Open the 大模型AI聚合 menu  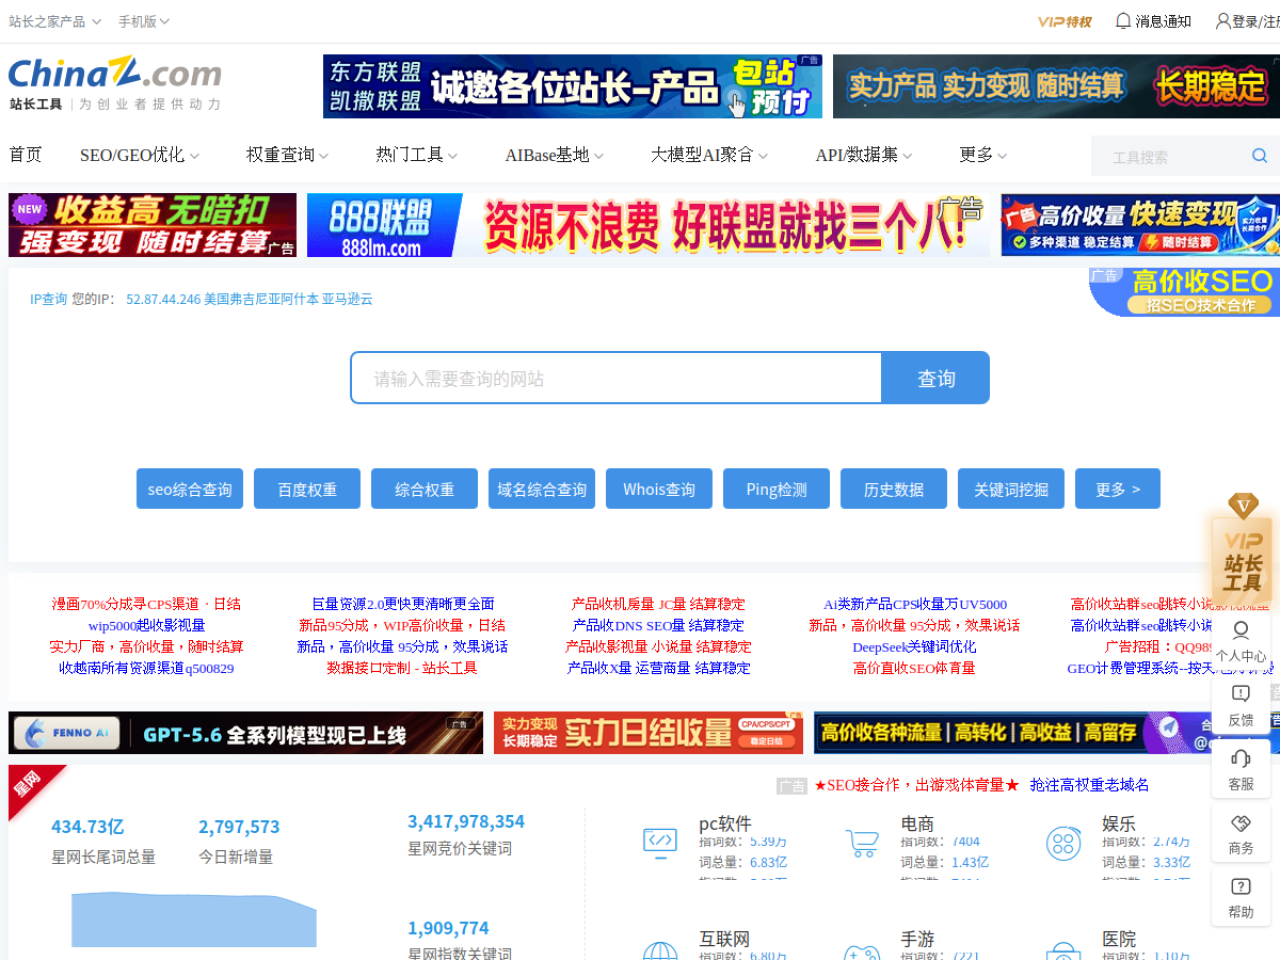click(710, 155)
